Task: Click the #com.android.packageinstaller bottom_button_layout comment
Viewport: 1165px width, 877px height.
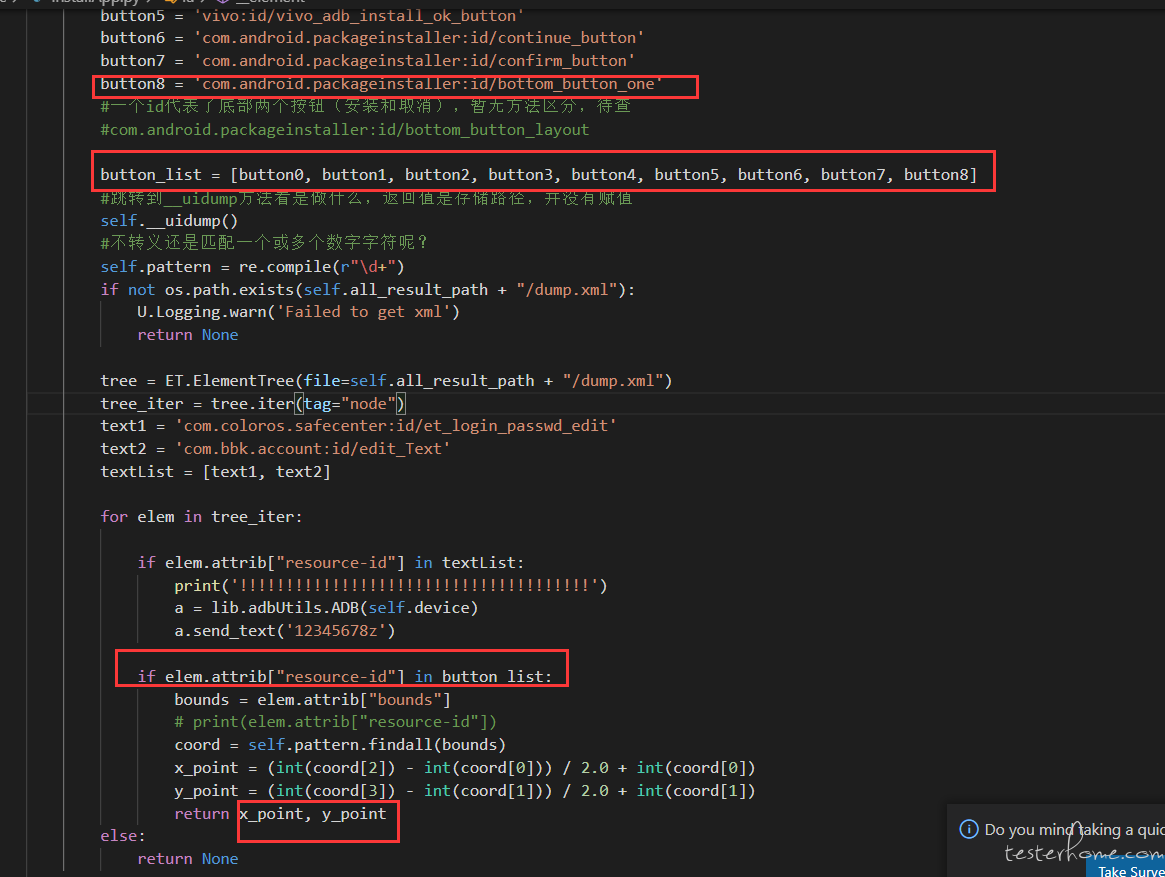Action: [x=345, y=130]
